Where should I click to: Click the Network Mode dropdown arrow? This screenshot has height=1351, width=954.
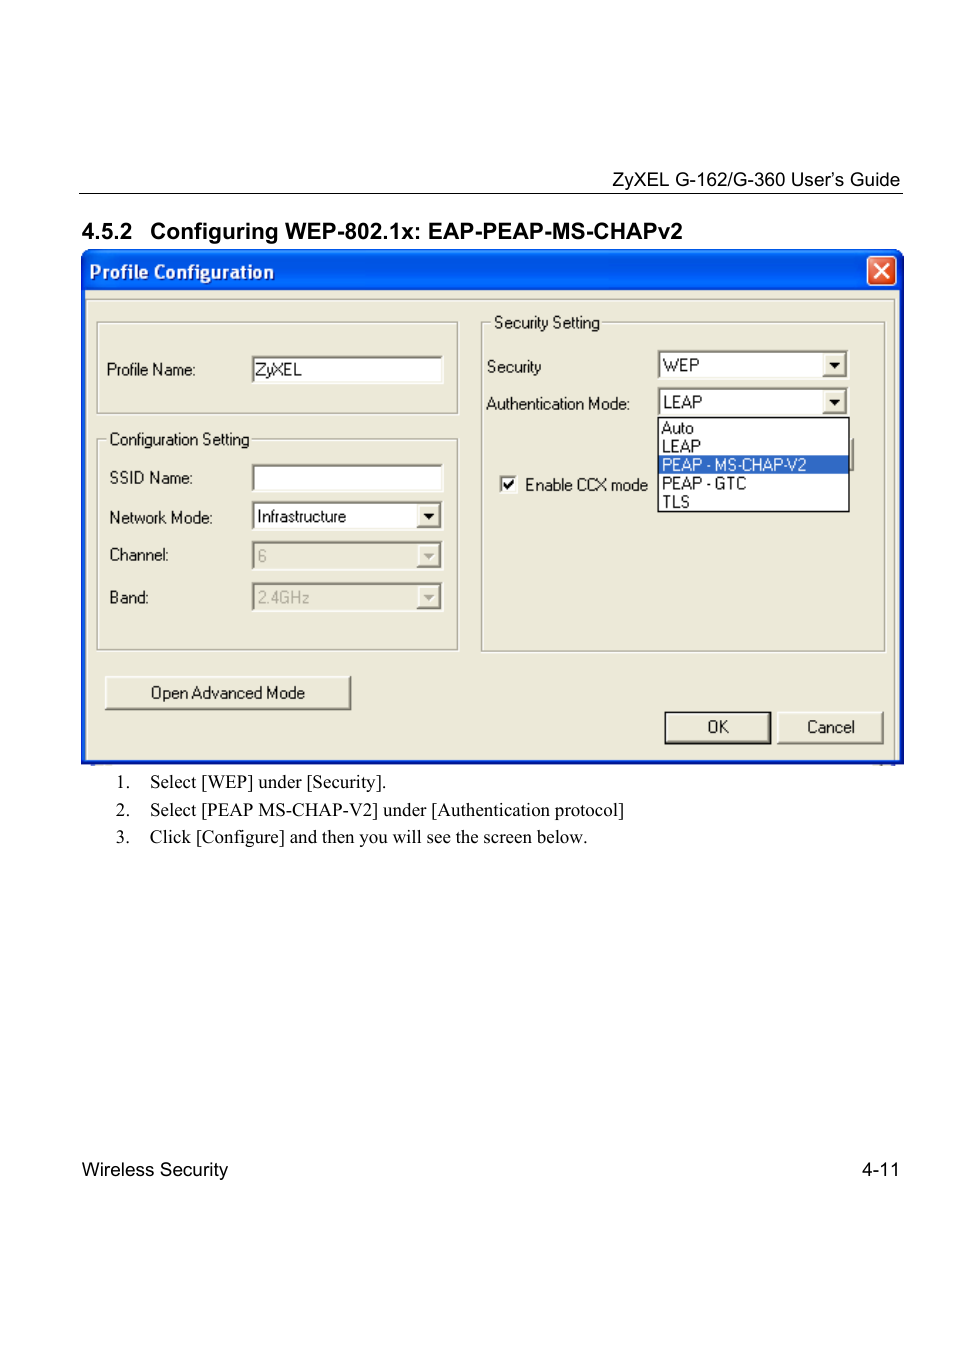point(428,516)
